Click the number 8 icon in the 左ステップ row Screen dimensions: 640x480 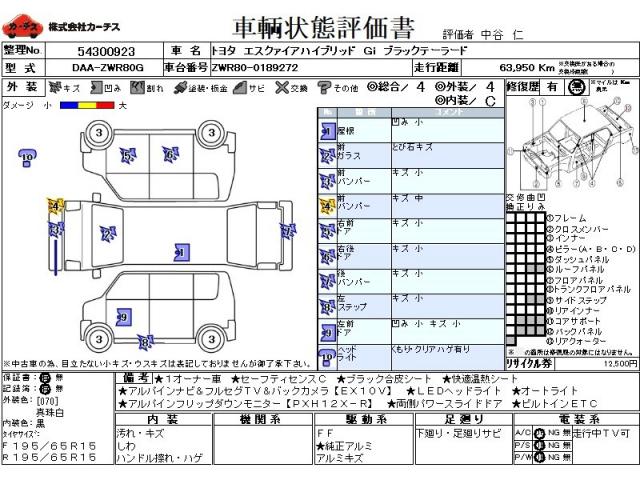(327, 307)
